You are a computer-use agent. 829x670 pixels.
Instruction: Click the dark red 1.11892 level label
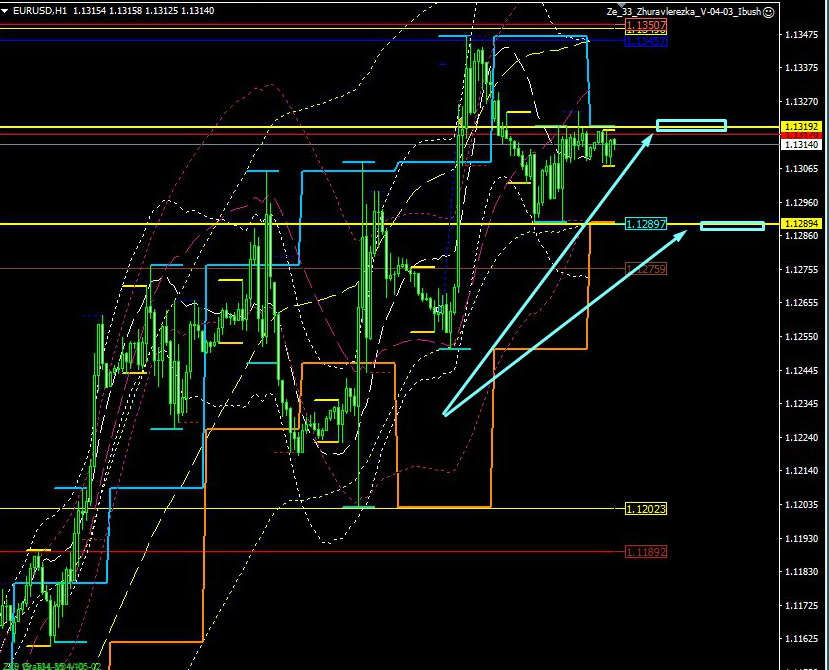tap(645, 552)
